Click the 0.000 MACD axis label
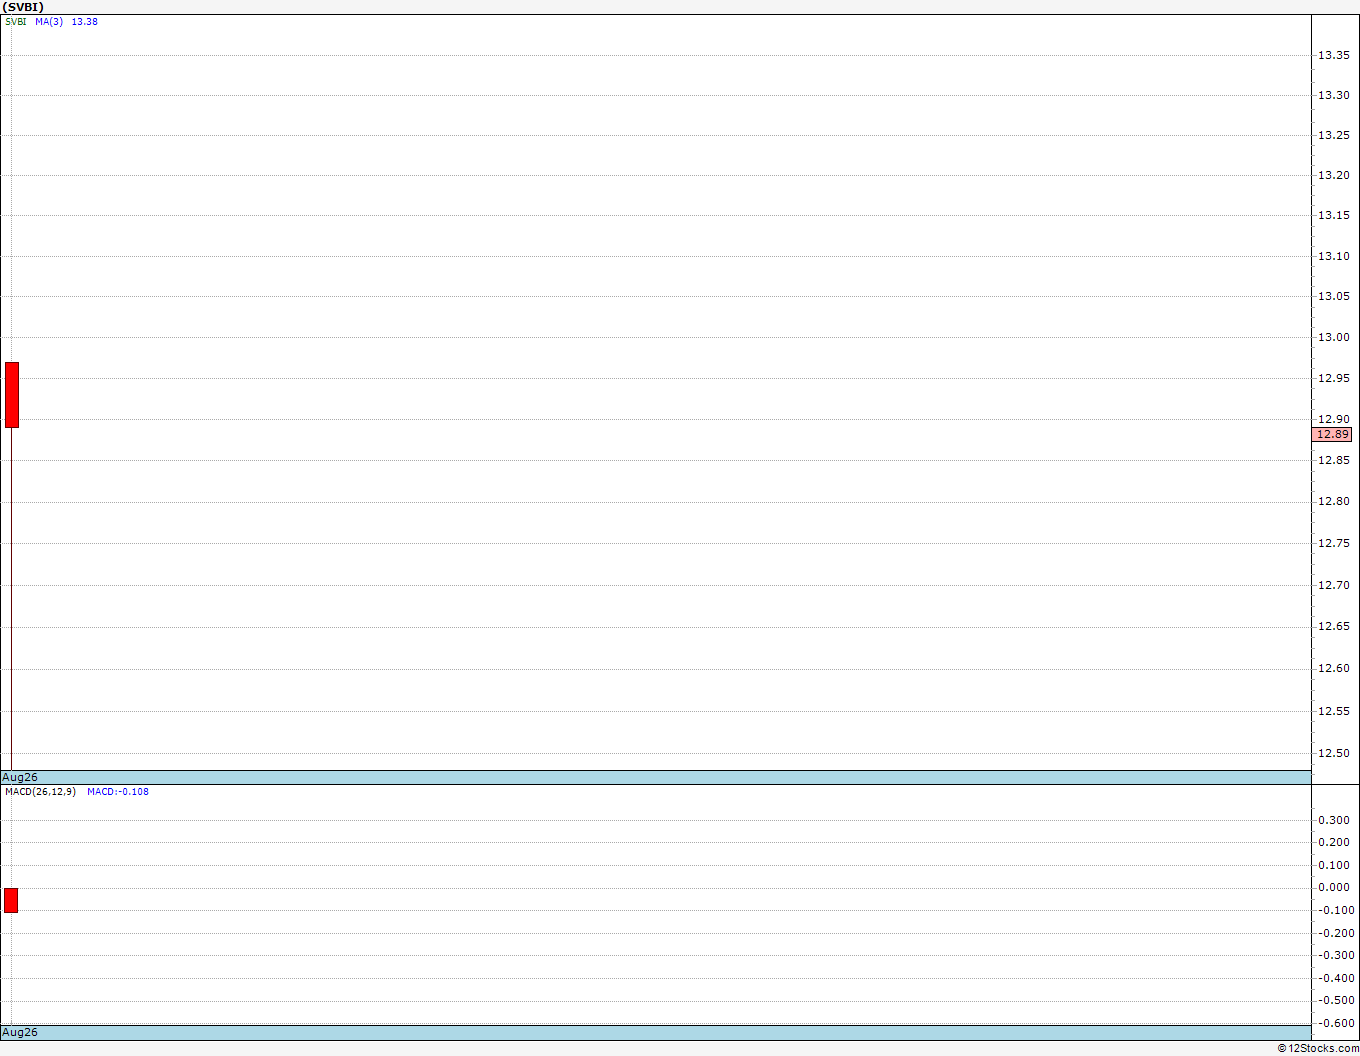 pos(1335,887)
